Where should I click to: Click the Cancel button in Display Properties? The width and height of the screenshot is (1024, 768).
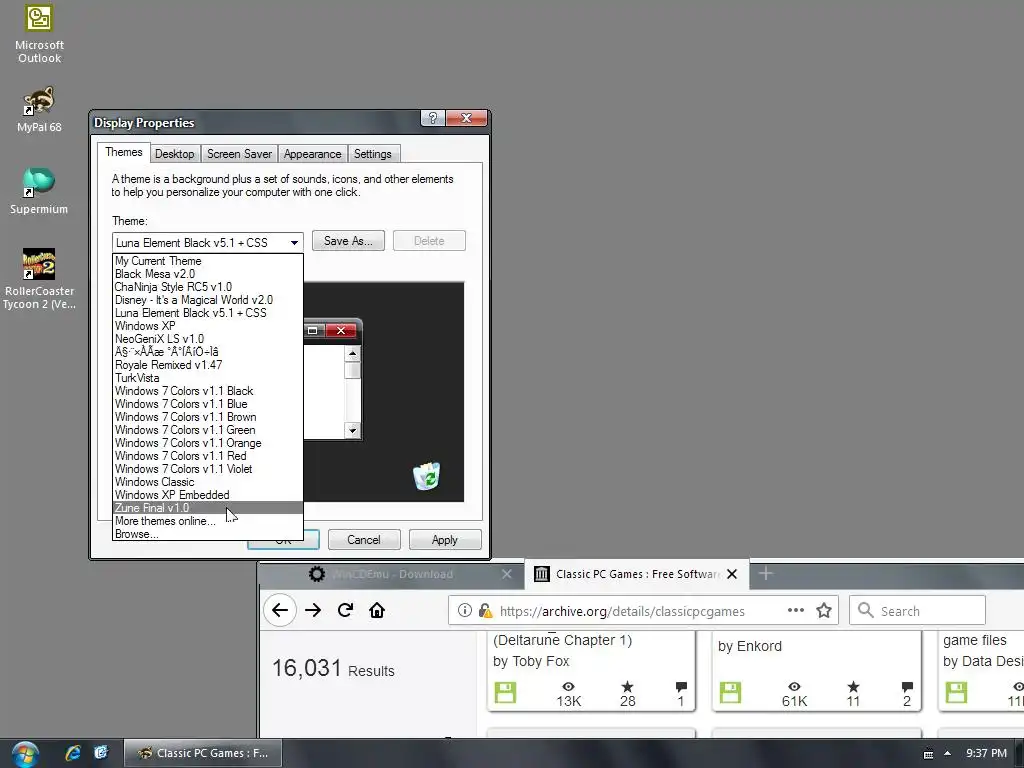pyautogui.click(x=364, y=540)
